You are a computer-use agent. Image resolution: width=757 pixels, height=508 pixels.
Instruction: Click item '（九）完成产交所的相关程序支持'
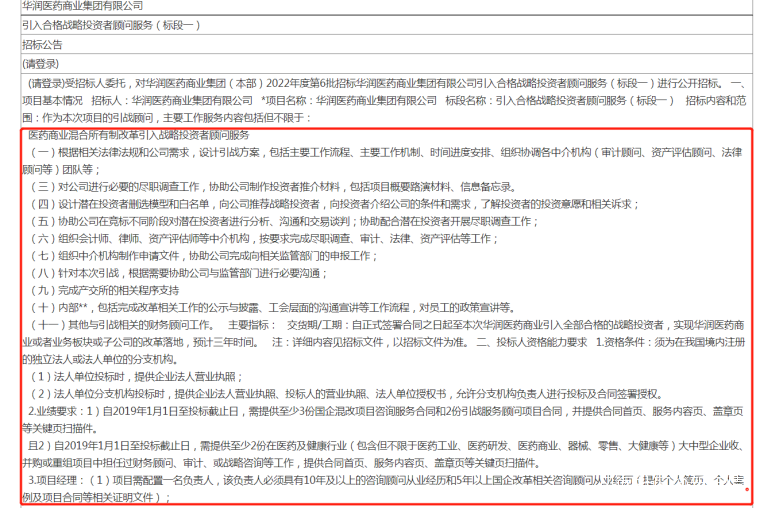105,291
